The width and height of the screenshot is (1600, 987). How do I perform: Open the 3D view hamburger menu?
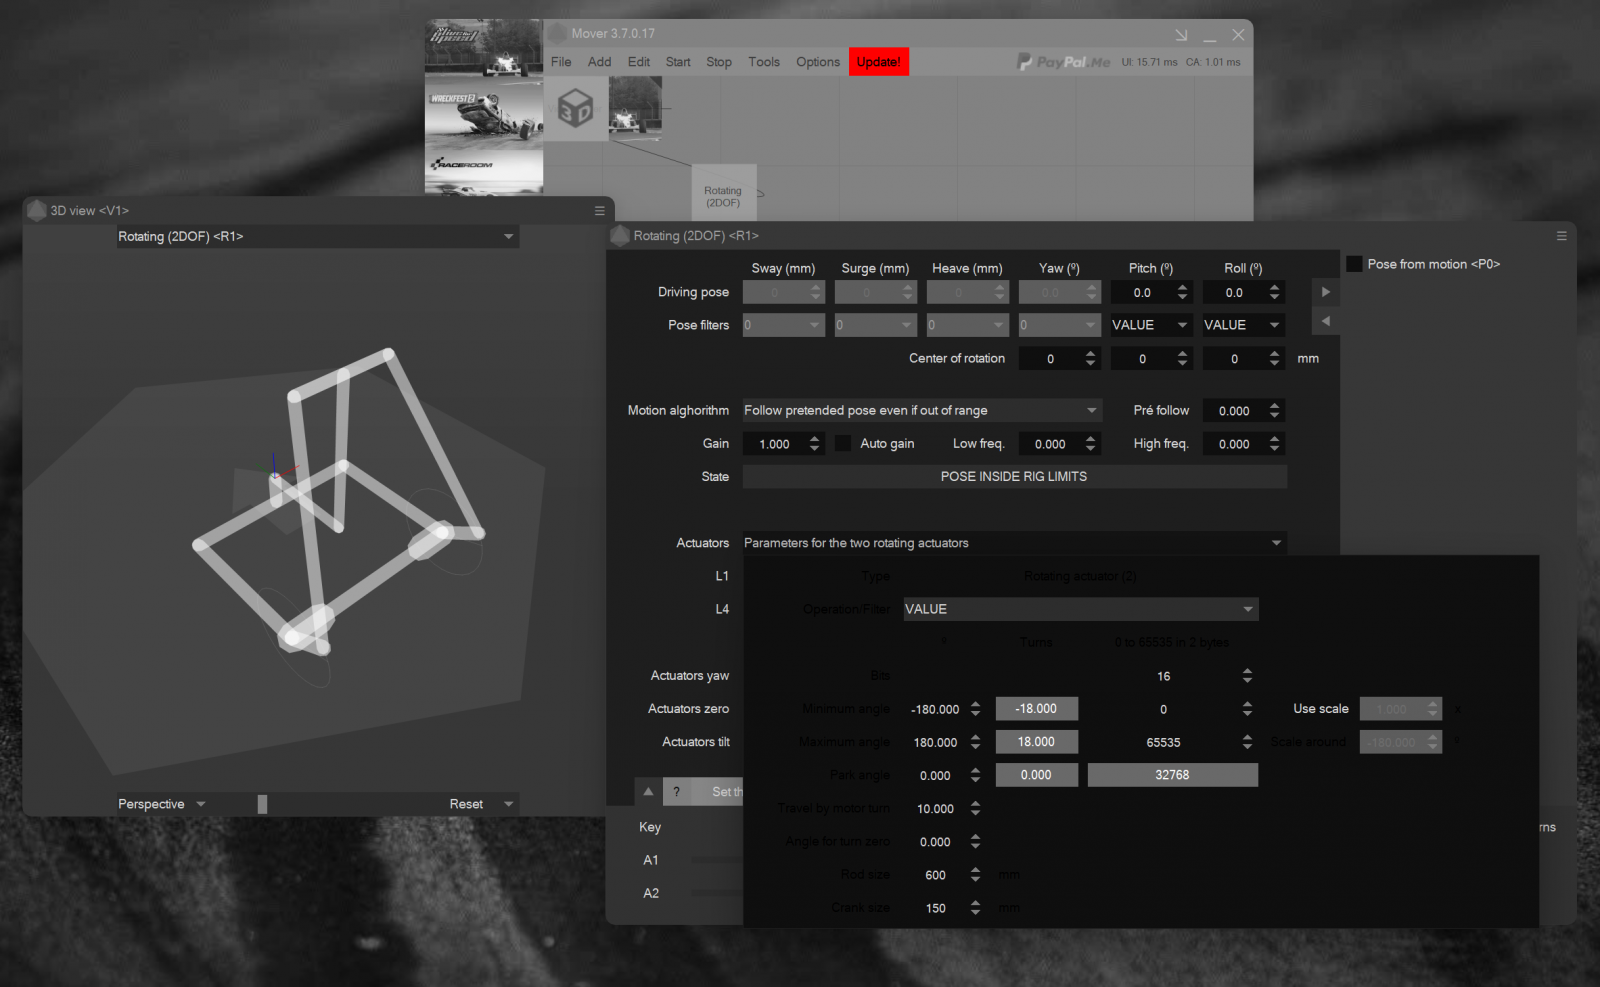pos(600,211)
